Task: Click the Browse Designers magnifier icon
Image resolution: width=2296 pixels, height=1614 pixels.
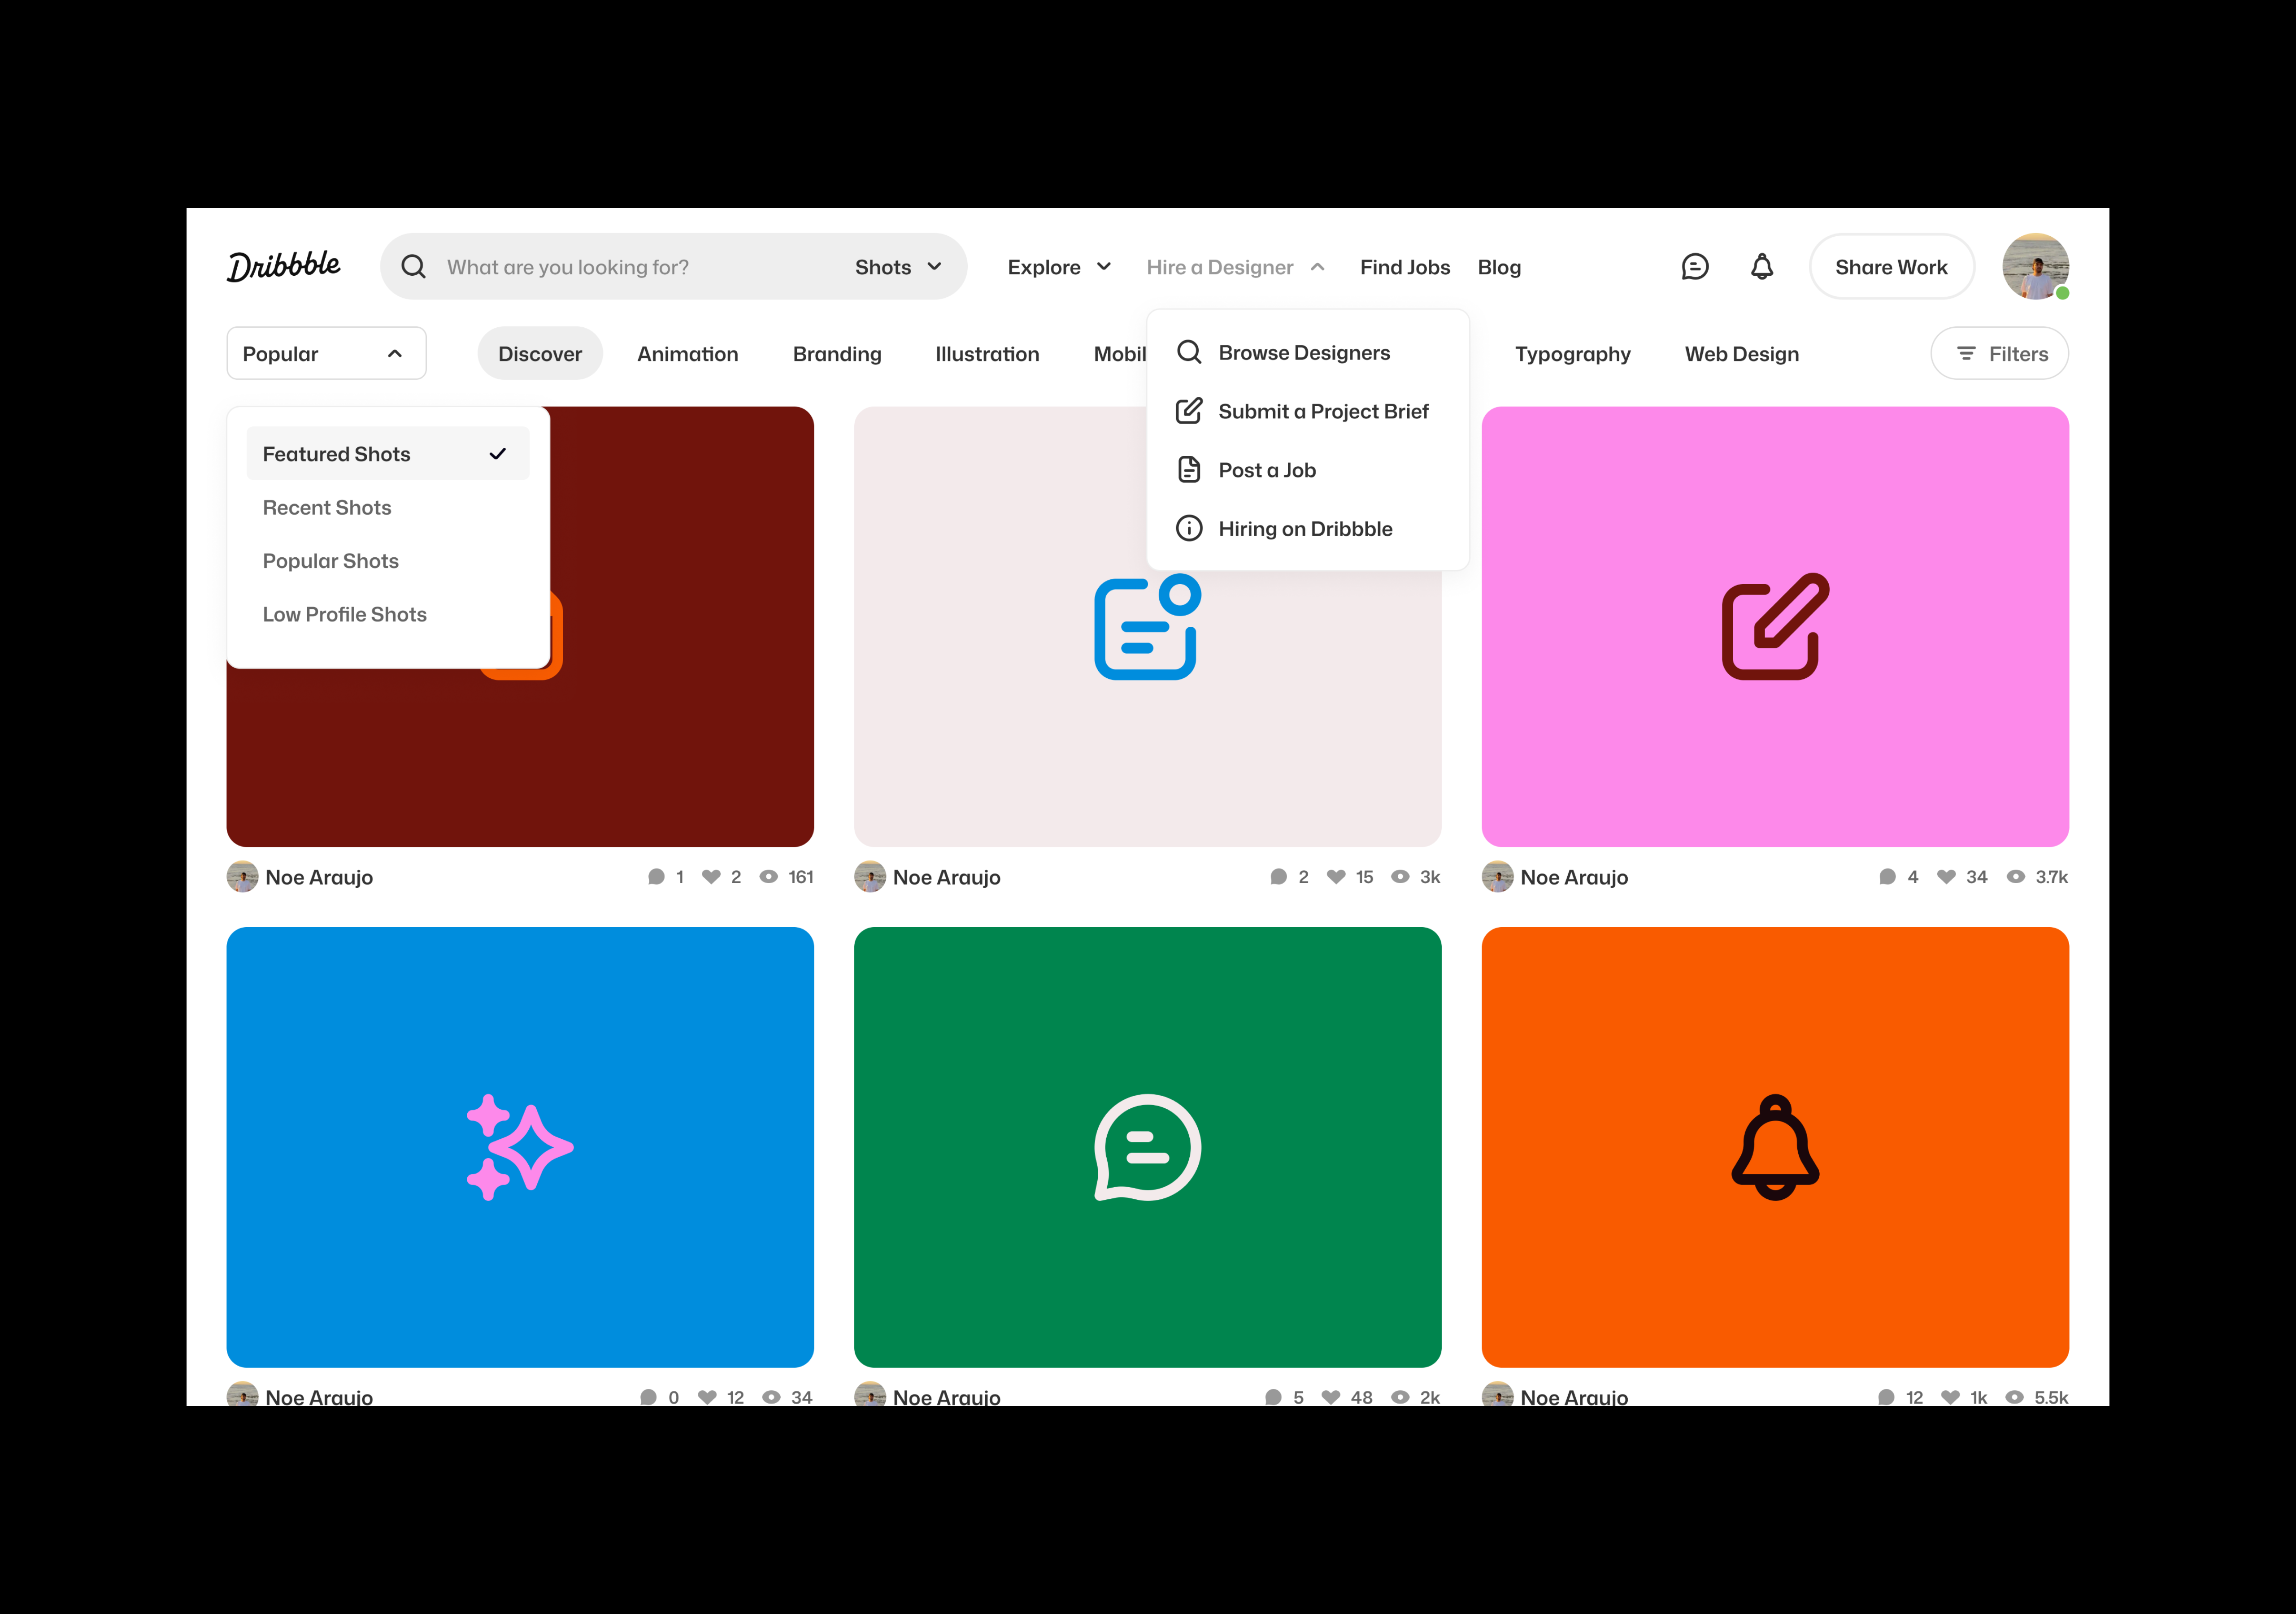Action: click(1189, 352)
